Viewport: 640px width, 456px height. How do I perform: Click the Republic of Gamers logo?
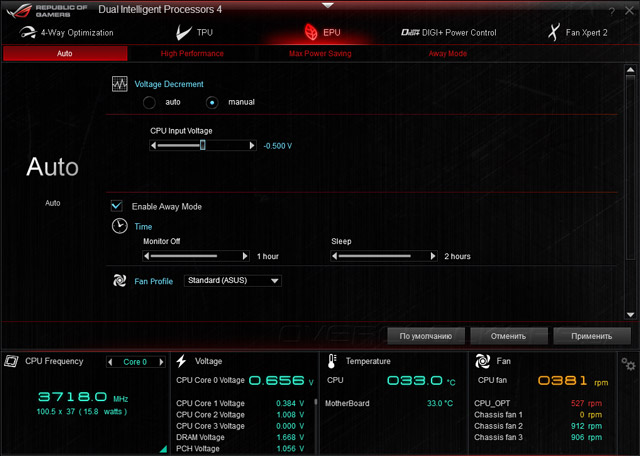click(x=47, y=11)
